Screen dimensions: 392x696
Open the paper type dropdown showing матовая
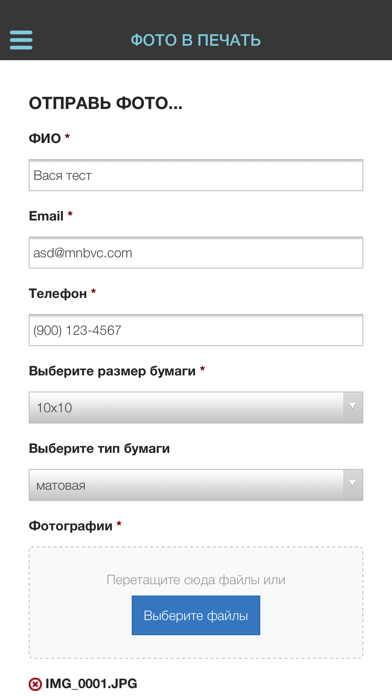coord(196,485)
